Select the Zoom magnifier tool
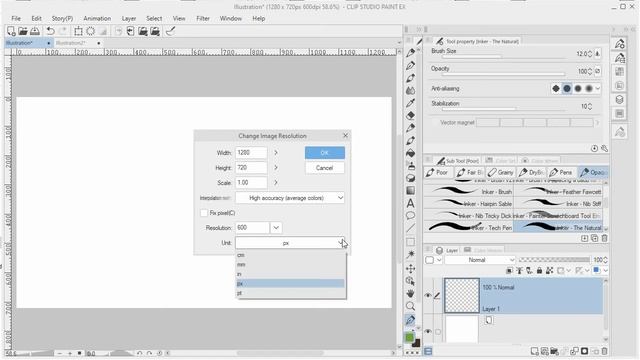This screenshot has width=640, height=360. pos(411,306)
